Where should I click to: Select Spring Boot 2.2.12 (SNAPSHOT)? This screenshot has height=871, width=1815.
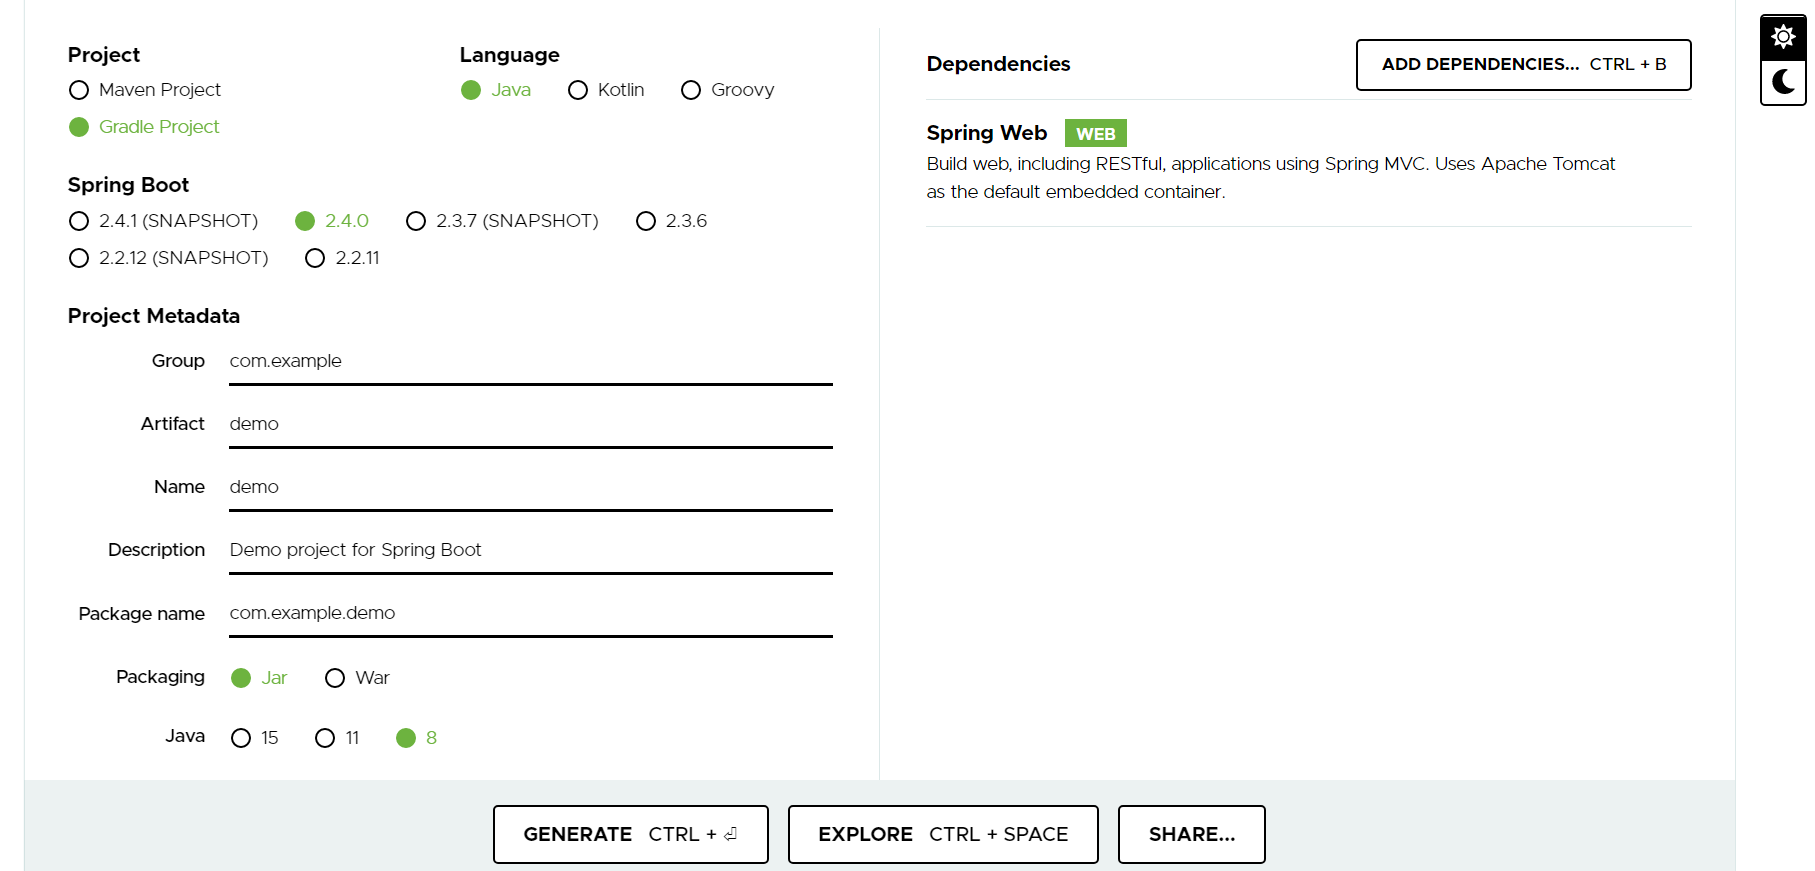[x=169, y=258]
